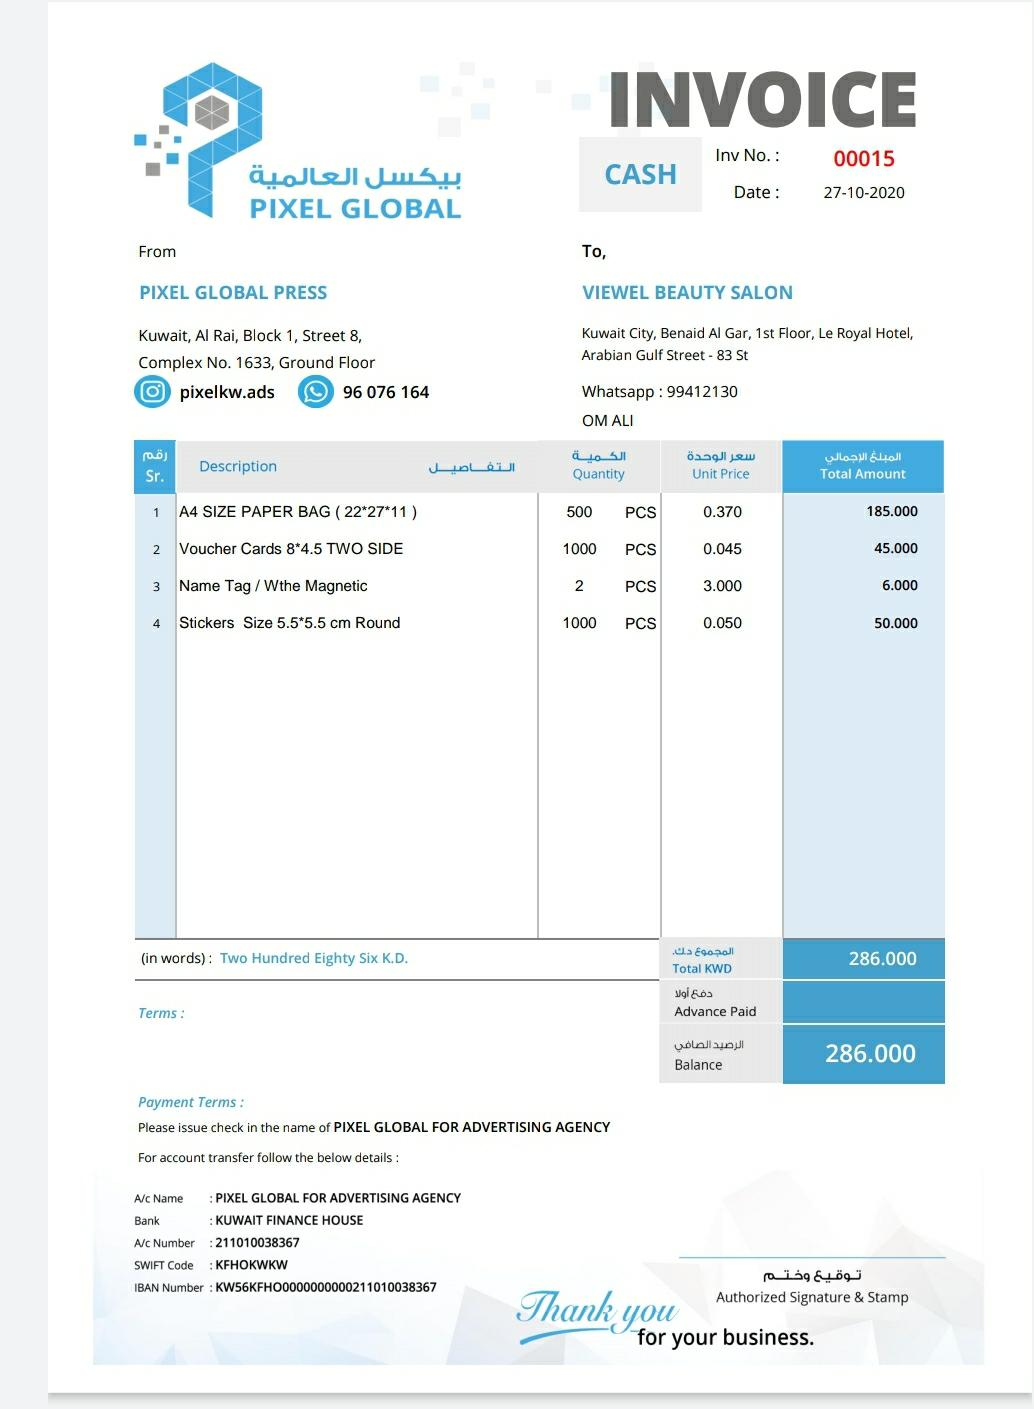The width and height of the screenshot is (1034, 1409).
Task: Click the IBAN number text
Action: click(326, 1288)
